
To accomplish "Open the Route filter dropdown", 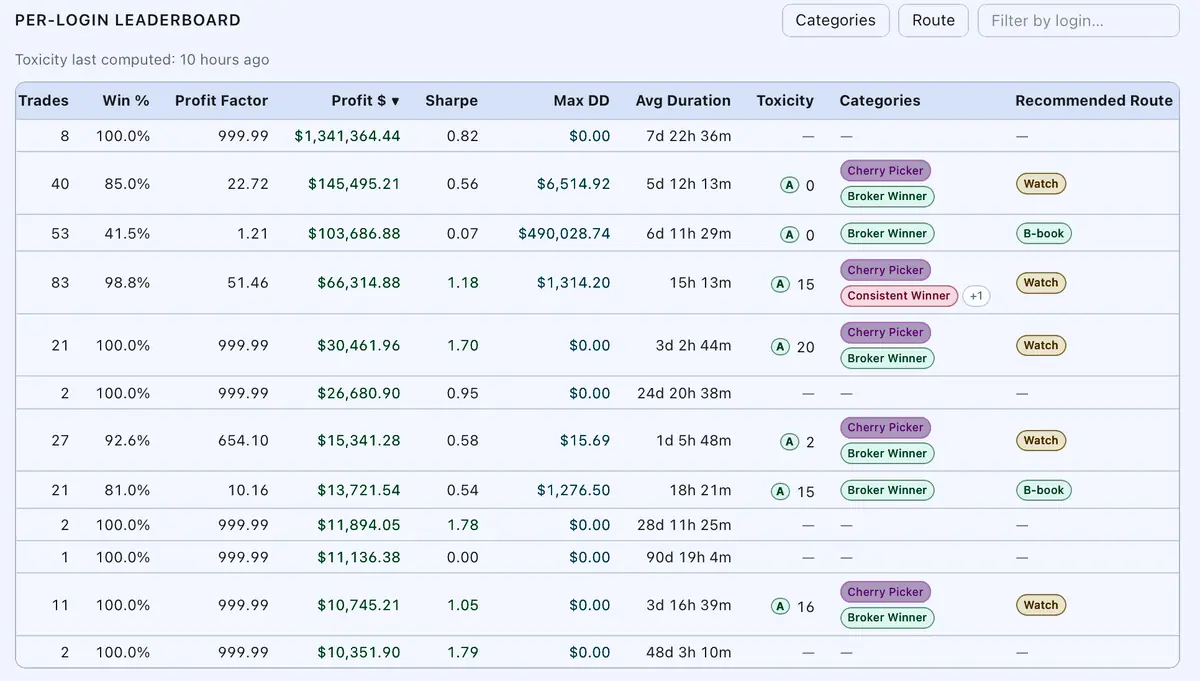I will pos(933,20).
